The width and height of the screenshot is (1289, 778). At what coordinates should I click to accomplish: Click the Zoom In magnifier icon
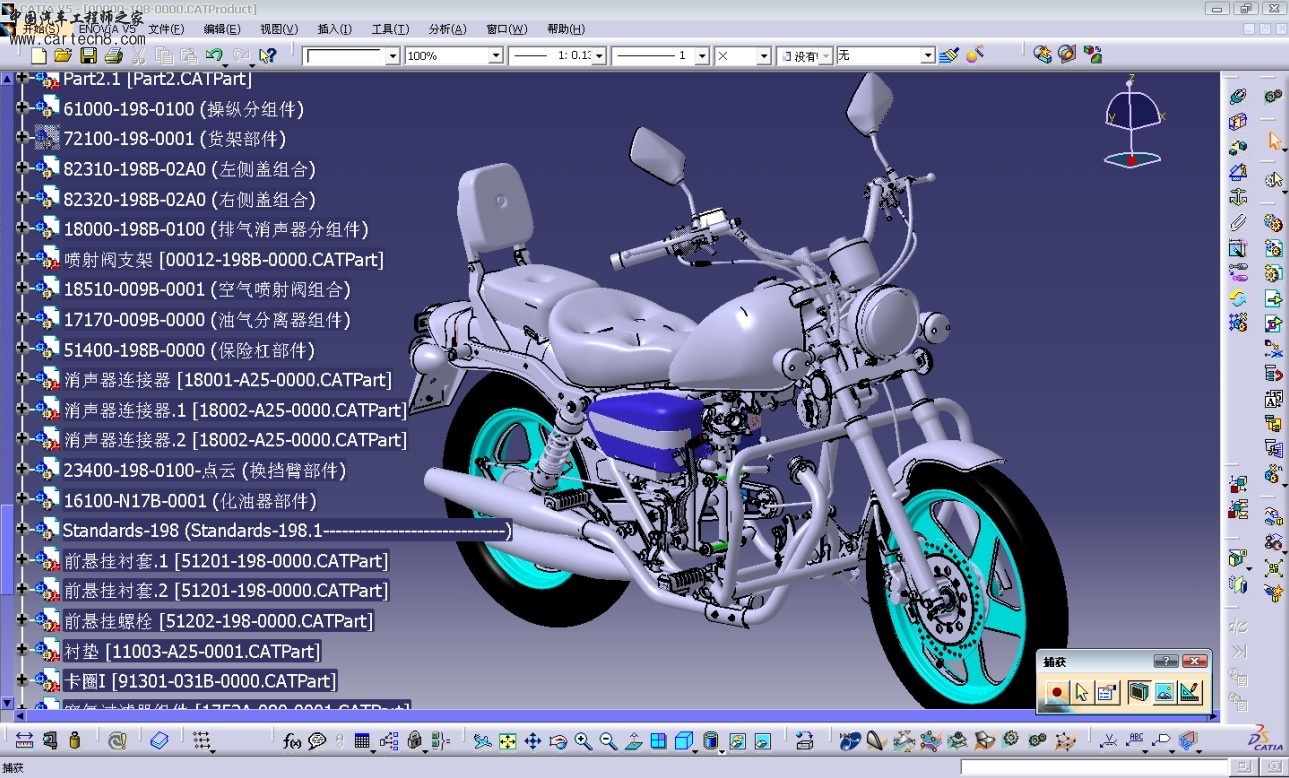(583, 741)
